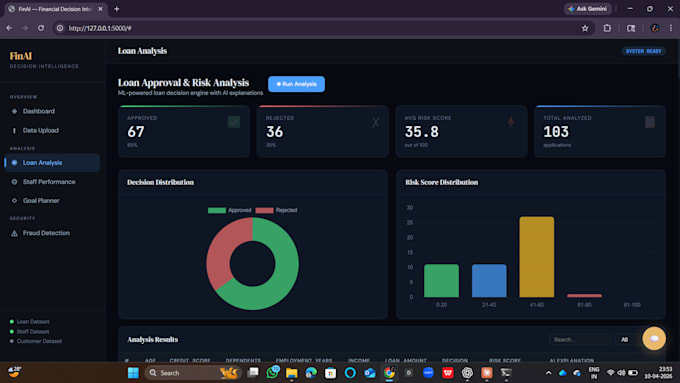Click the 103 total analyzed value
Image resolution: width=680 pixels, height=383 pixels.
[x=556, y=132]
